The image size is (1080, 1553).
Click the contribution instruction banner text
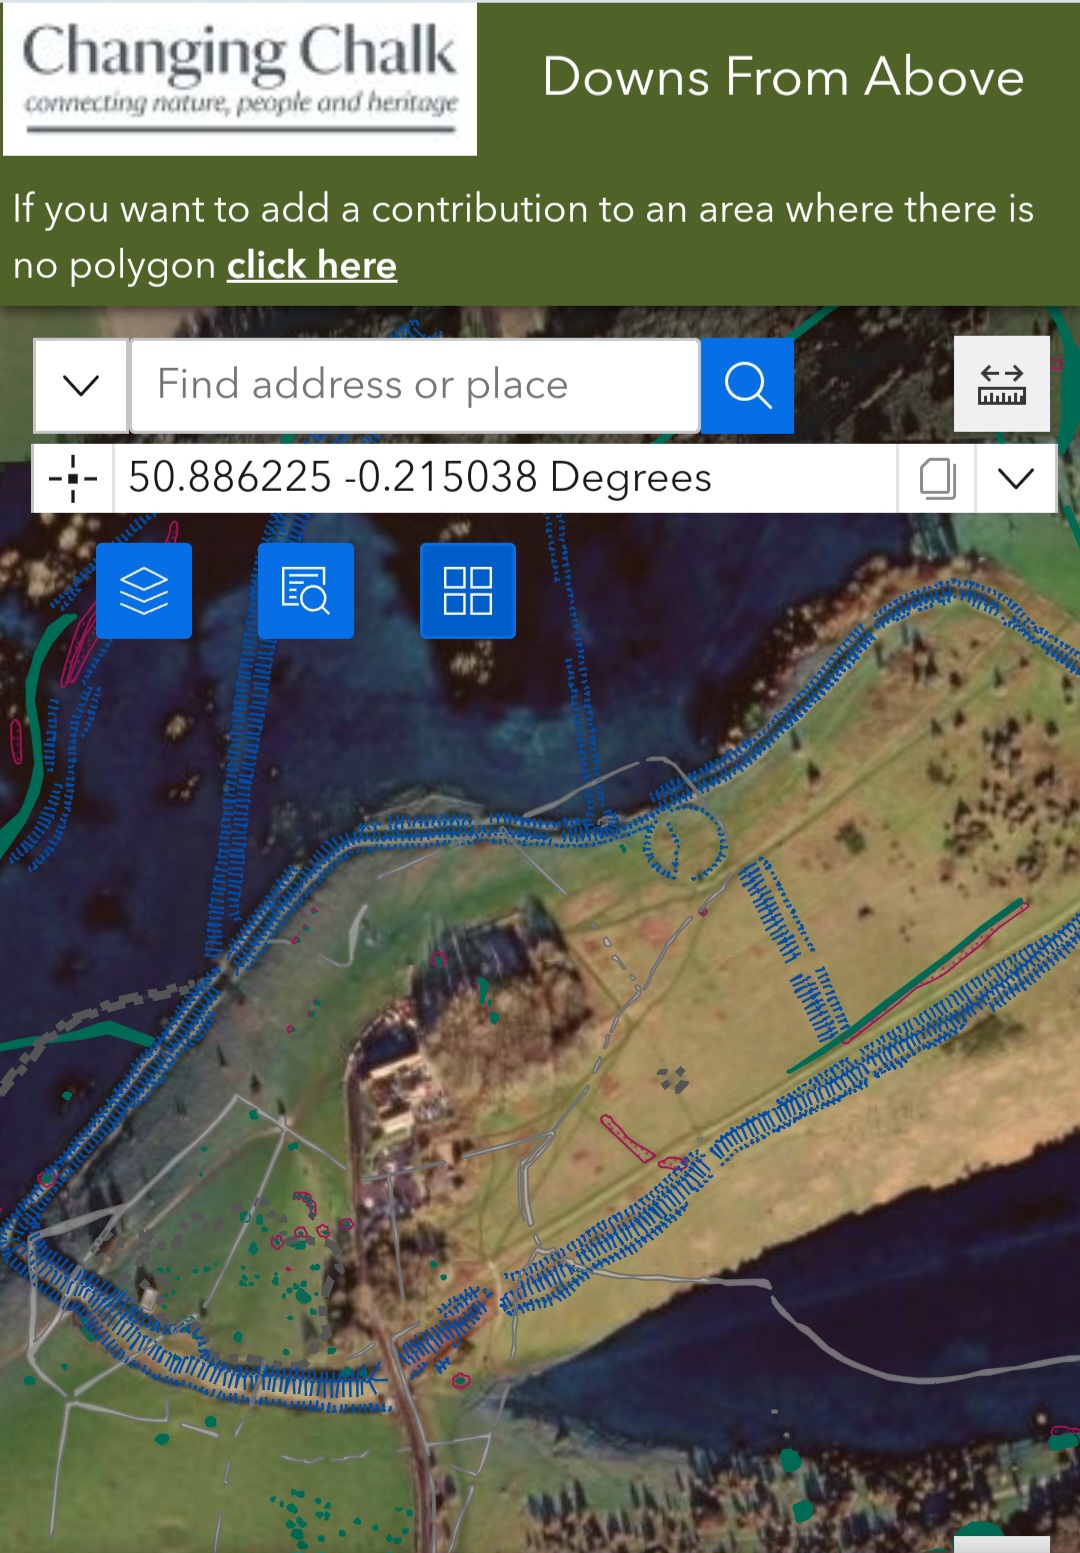pos(523,237)
